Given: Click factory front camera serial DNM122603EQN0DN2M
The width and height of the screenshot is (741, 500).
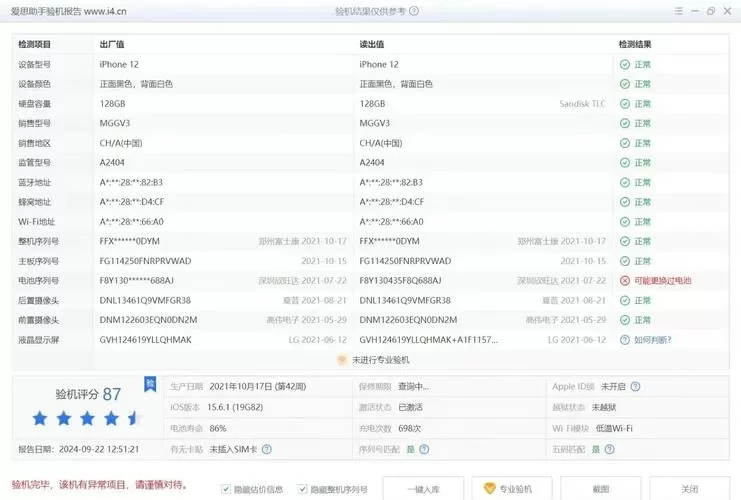Looking at the screenshot, I should (x=148, y=320).
